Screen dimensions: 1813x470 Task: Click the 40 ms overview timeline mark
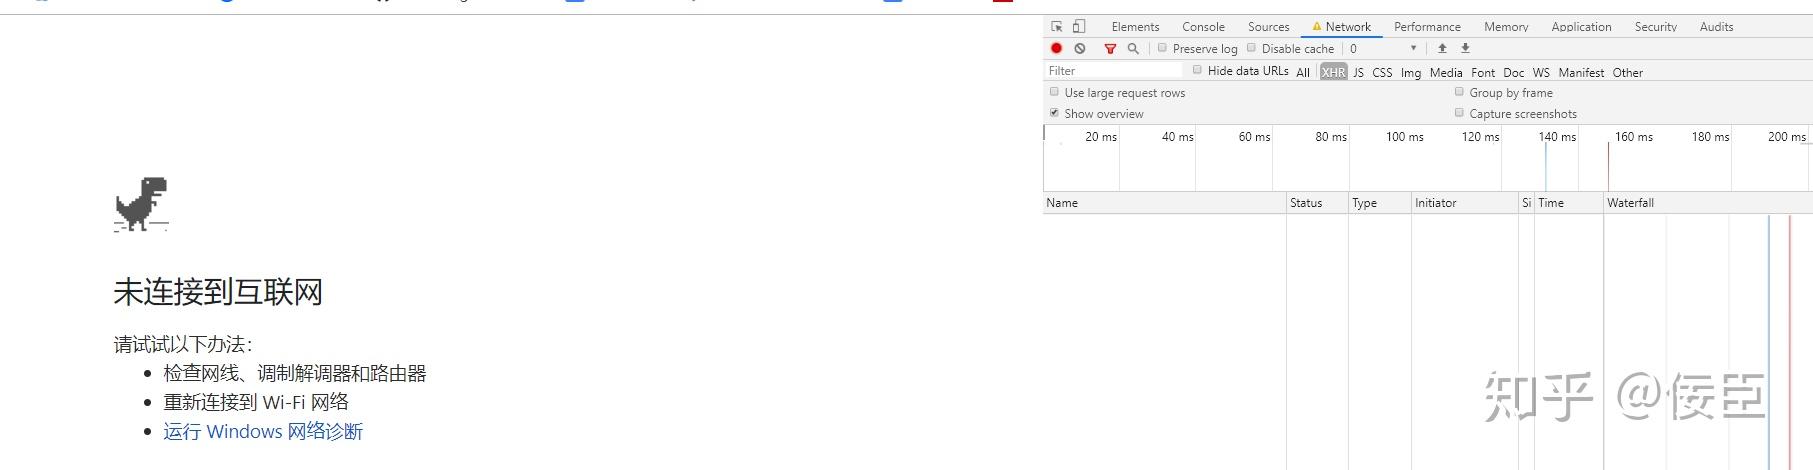[1177, 137]
